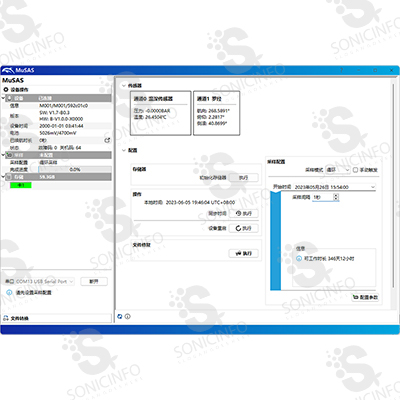Click the device reset execute icon
The height and width of the screenshot is (400, 400).
coord(238,228)
